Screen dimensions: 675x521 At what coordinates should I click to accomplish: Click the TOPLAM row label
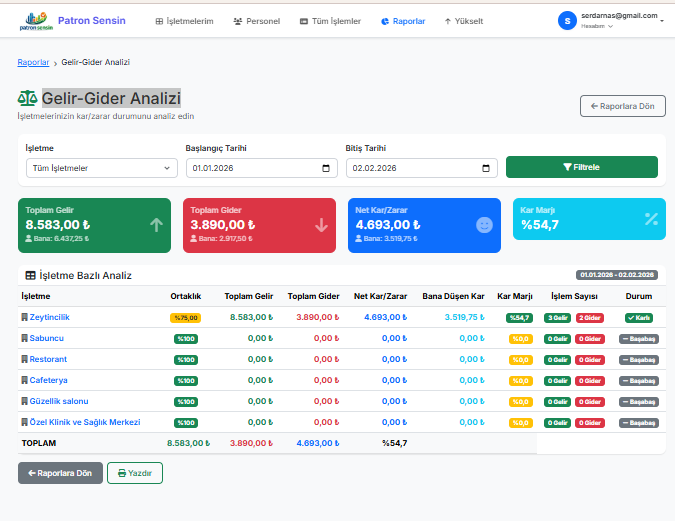click(39, 443)
